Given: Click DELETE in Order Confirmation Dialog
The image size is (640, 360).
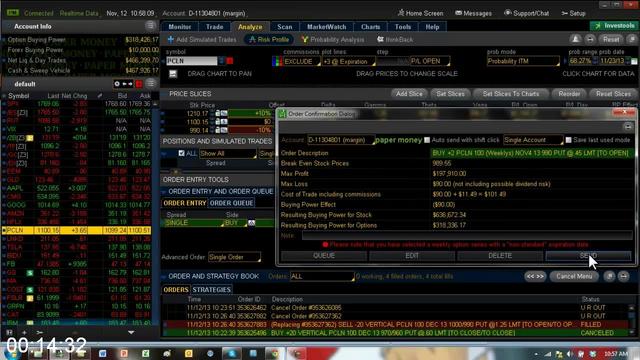Looking at the screenshot, I should click(500, 256).
